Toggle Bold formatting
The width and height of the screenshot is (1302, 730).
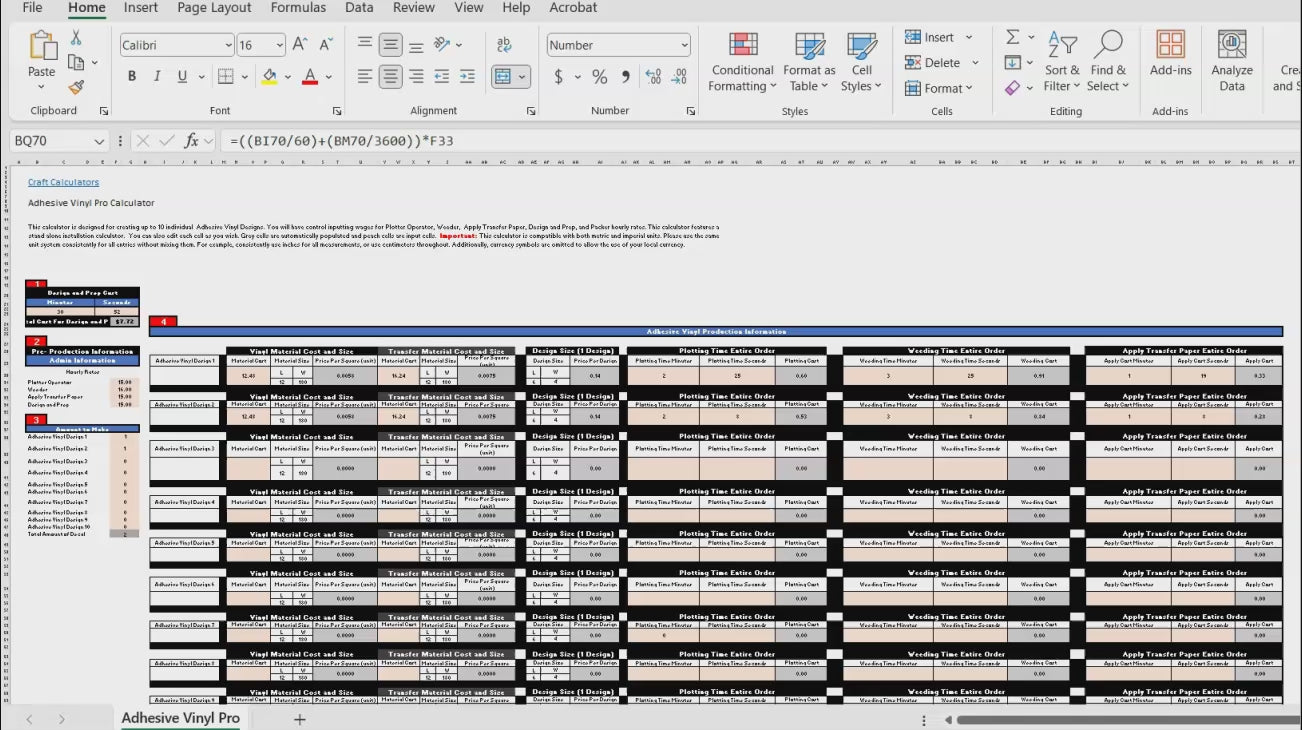[x=132, y=77]
